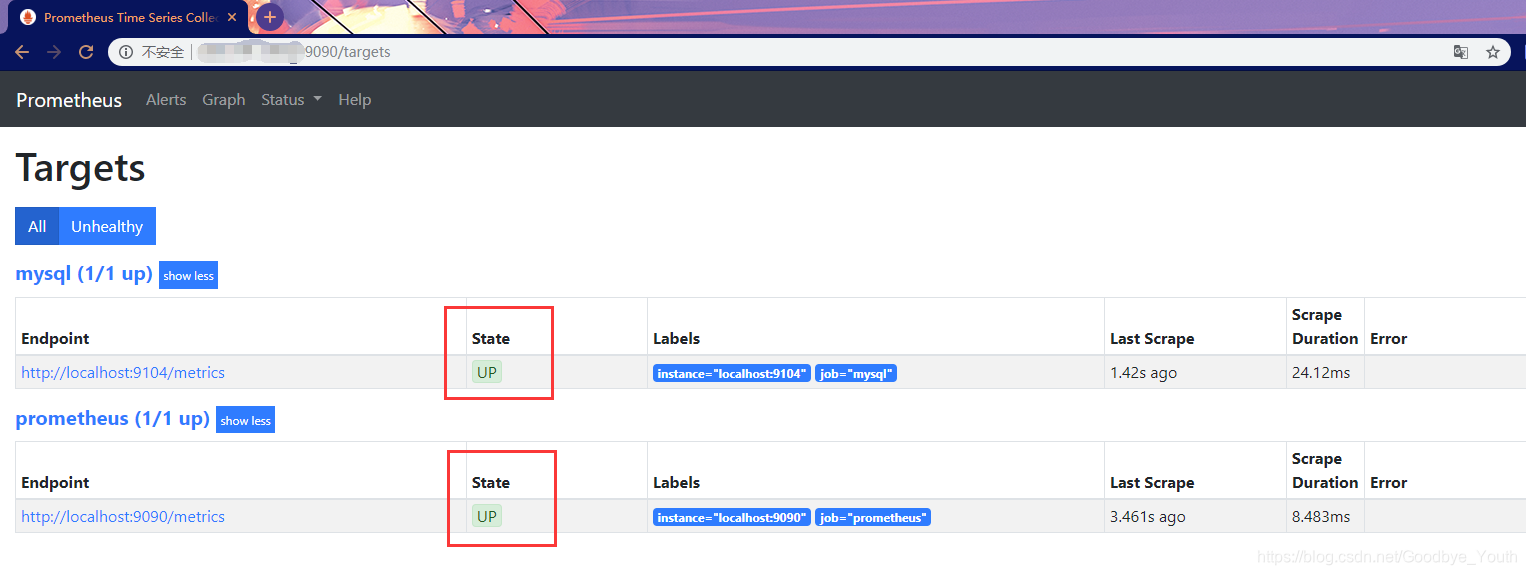The width and height of the screenshot is (1526, 575).
Task: Click the browser forward arrow
Action: point(54,52)
